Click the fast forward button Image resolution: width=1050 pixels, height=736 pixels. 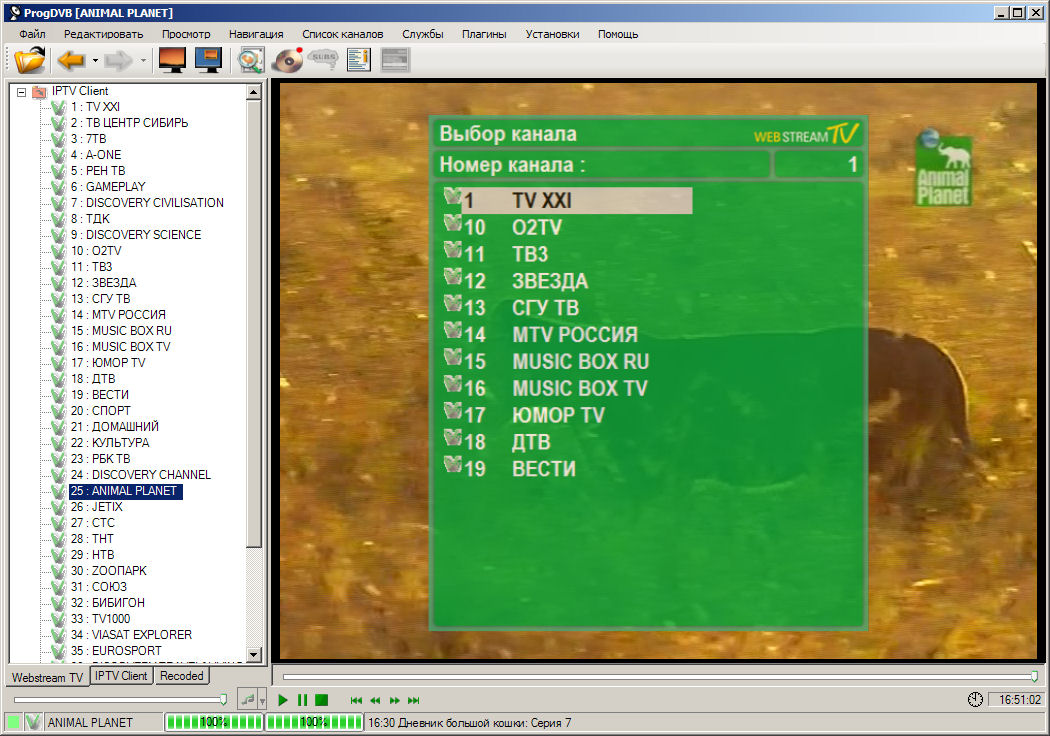(394, 701)
